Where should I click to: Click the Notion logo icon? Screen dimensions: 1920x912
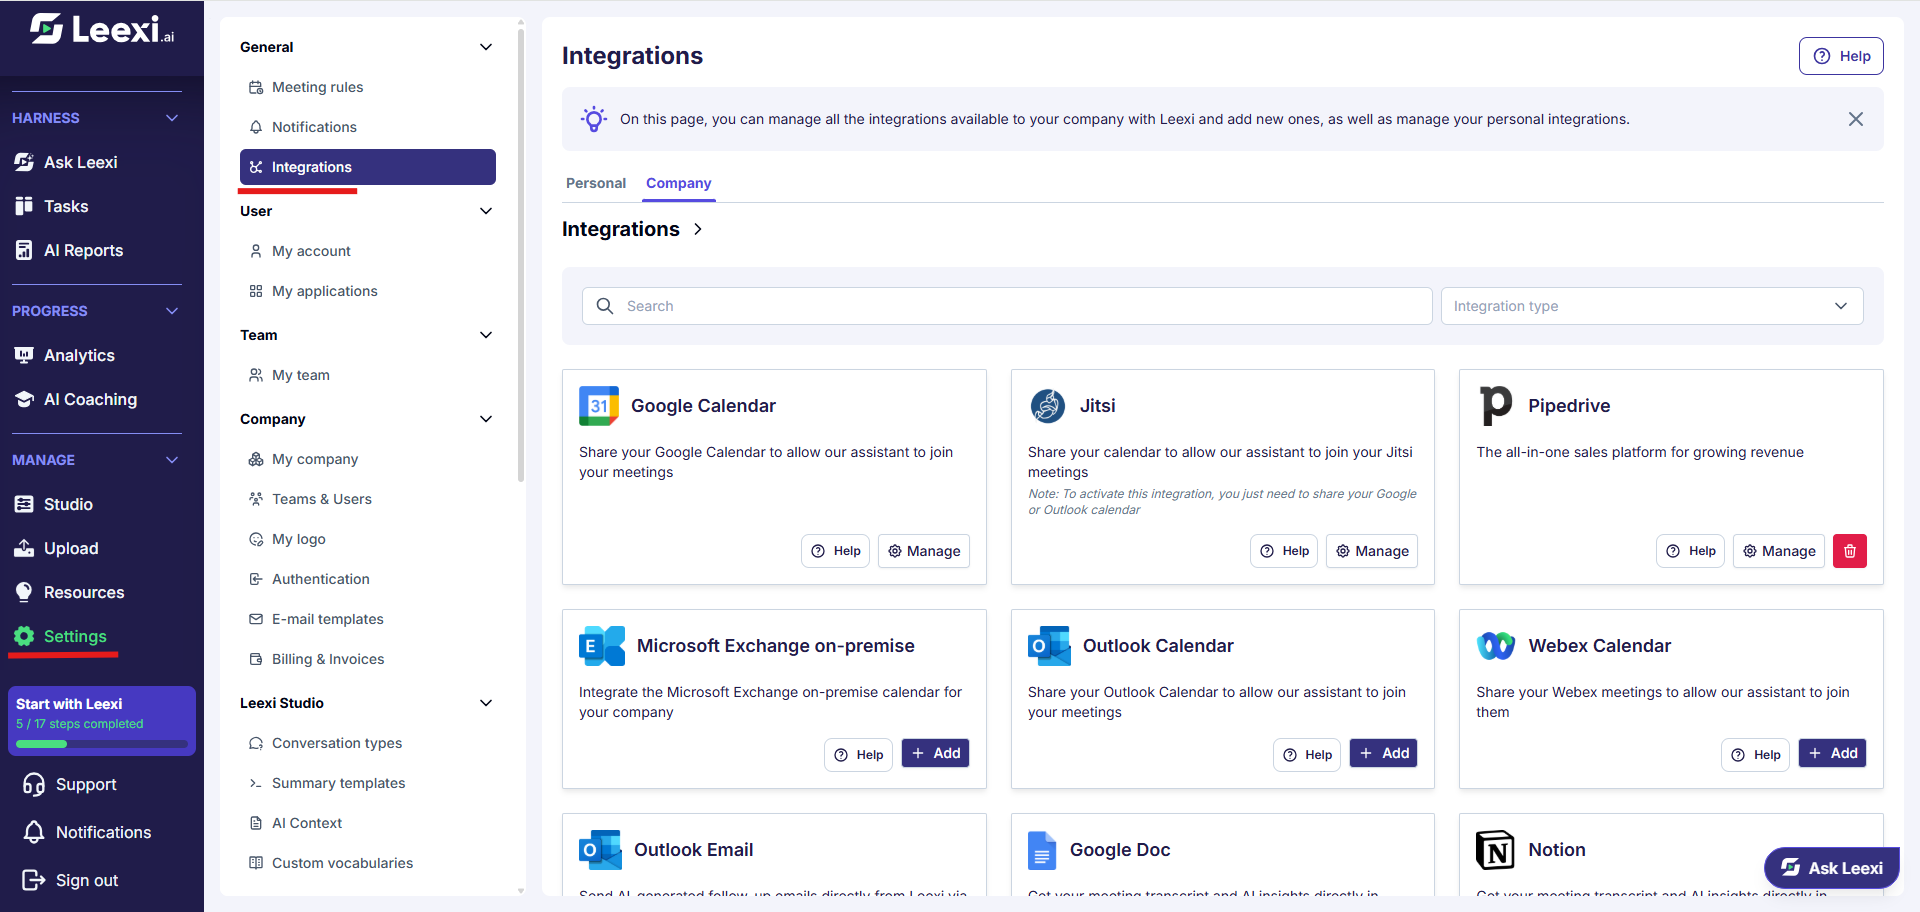click(1496, 850)
